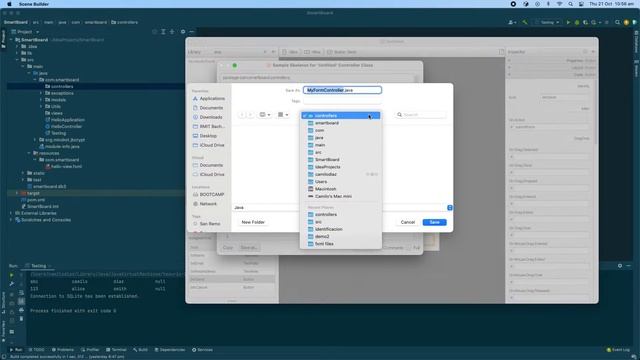Image resolution: width=640 pixels, height=360 pixels.
Task: Collapse the src folder in project tree
Action: point(18,60)
